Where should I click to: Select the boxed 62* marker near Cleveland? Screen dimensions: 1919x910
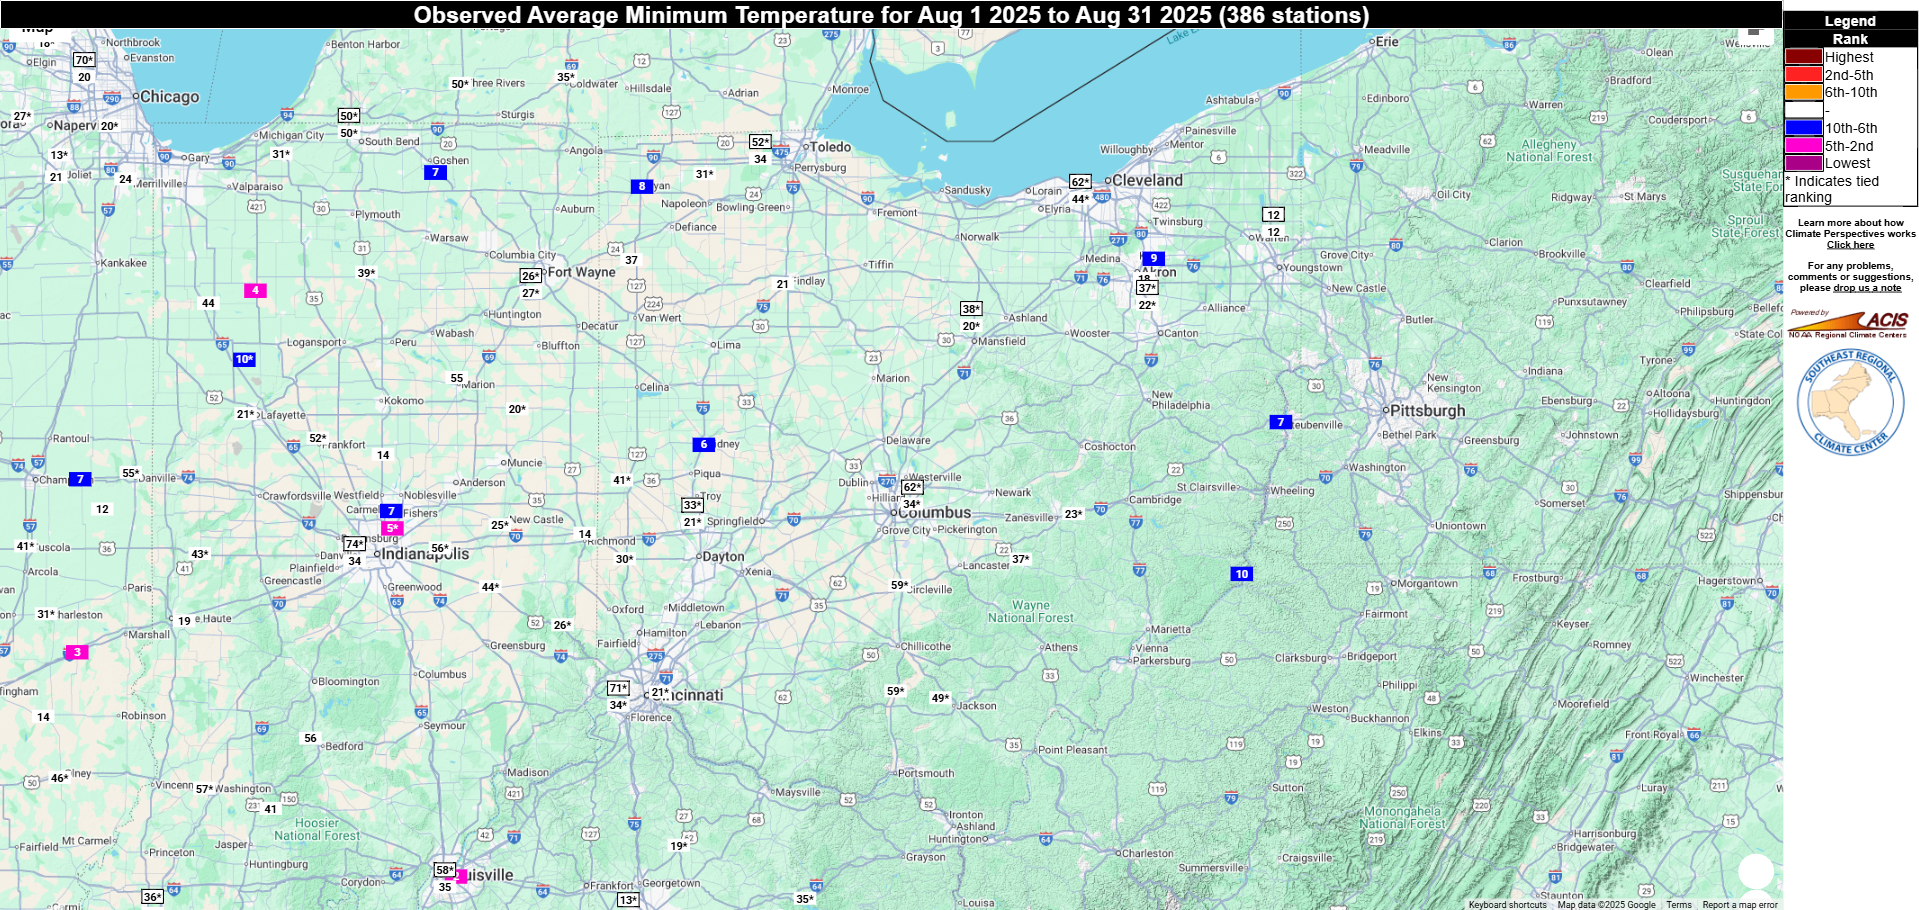[x=1080, y=182]
